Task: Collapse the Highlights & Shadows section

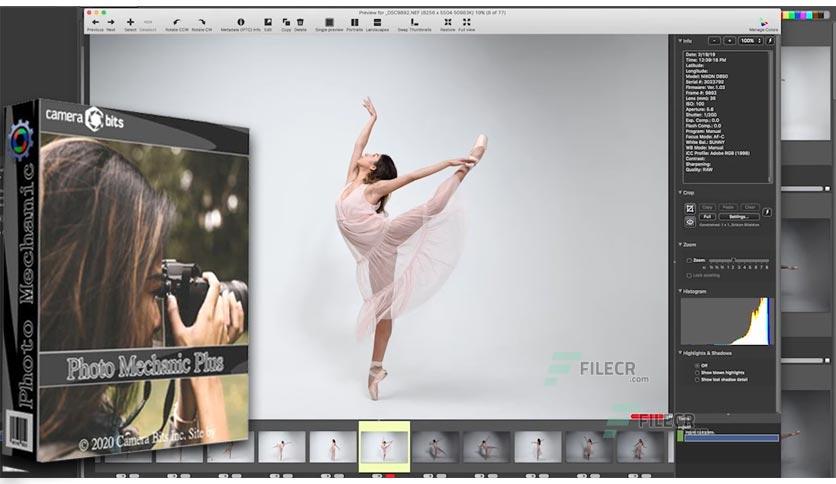Action: pyautogui.click(x=680, y=353)
